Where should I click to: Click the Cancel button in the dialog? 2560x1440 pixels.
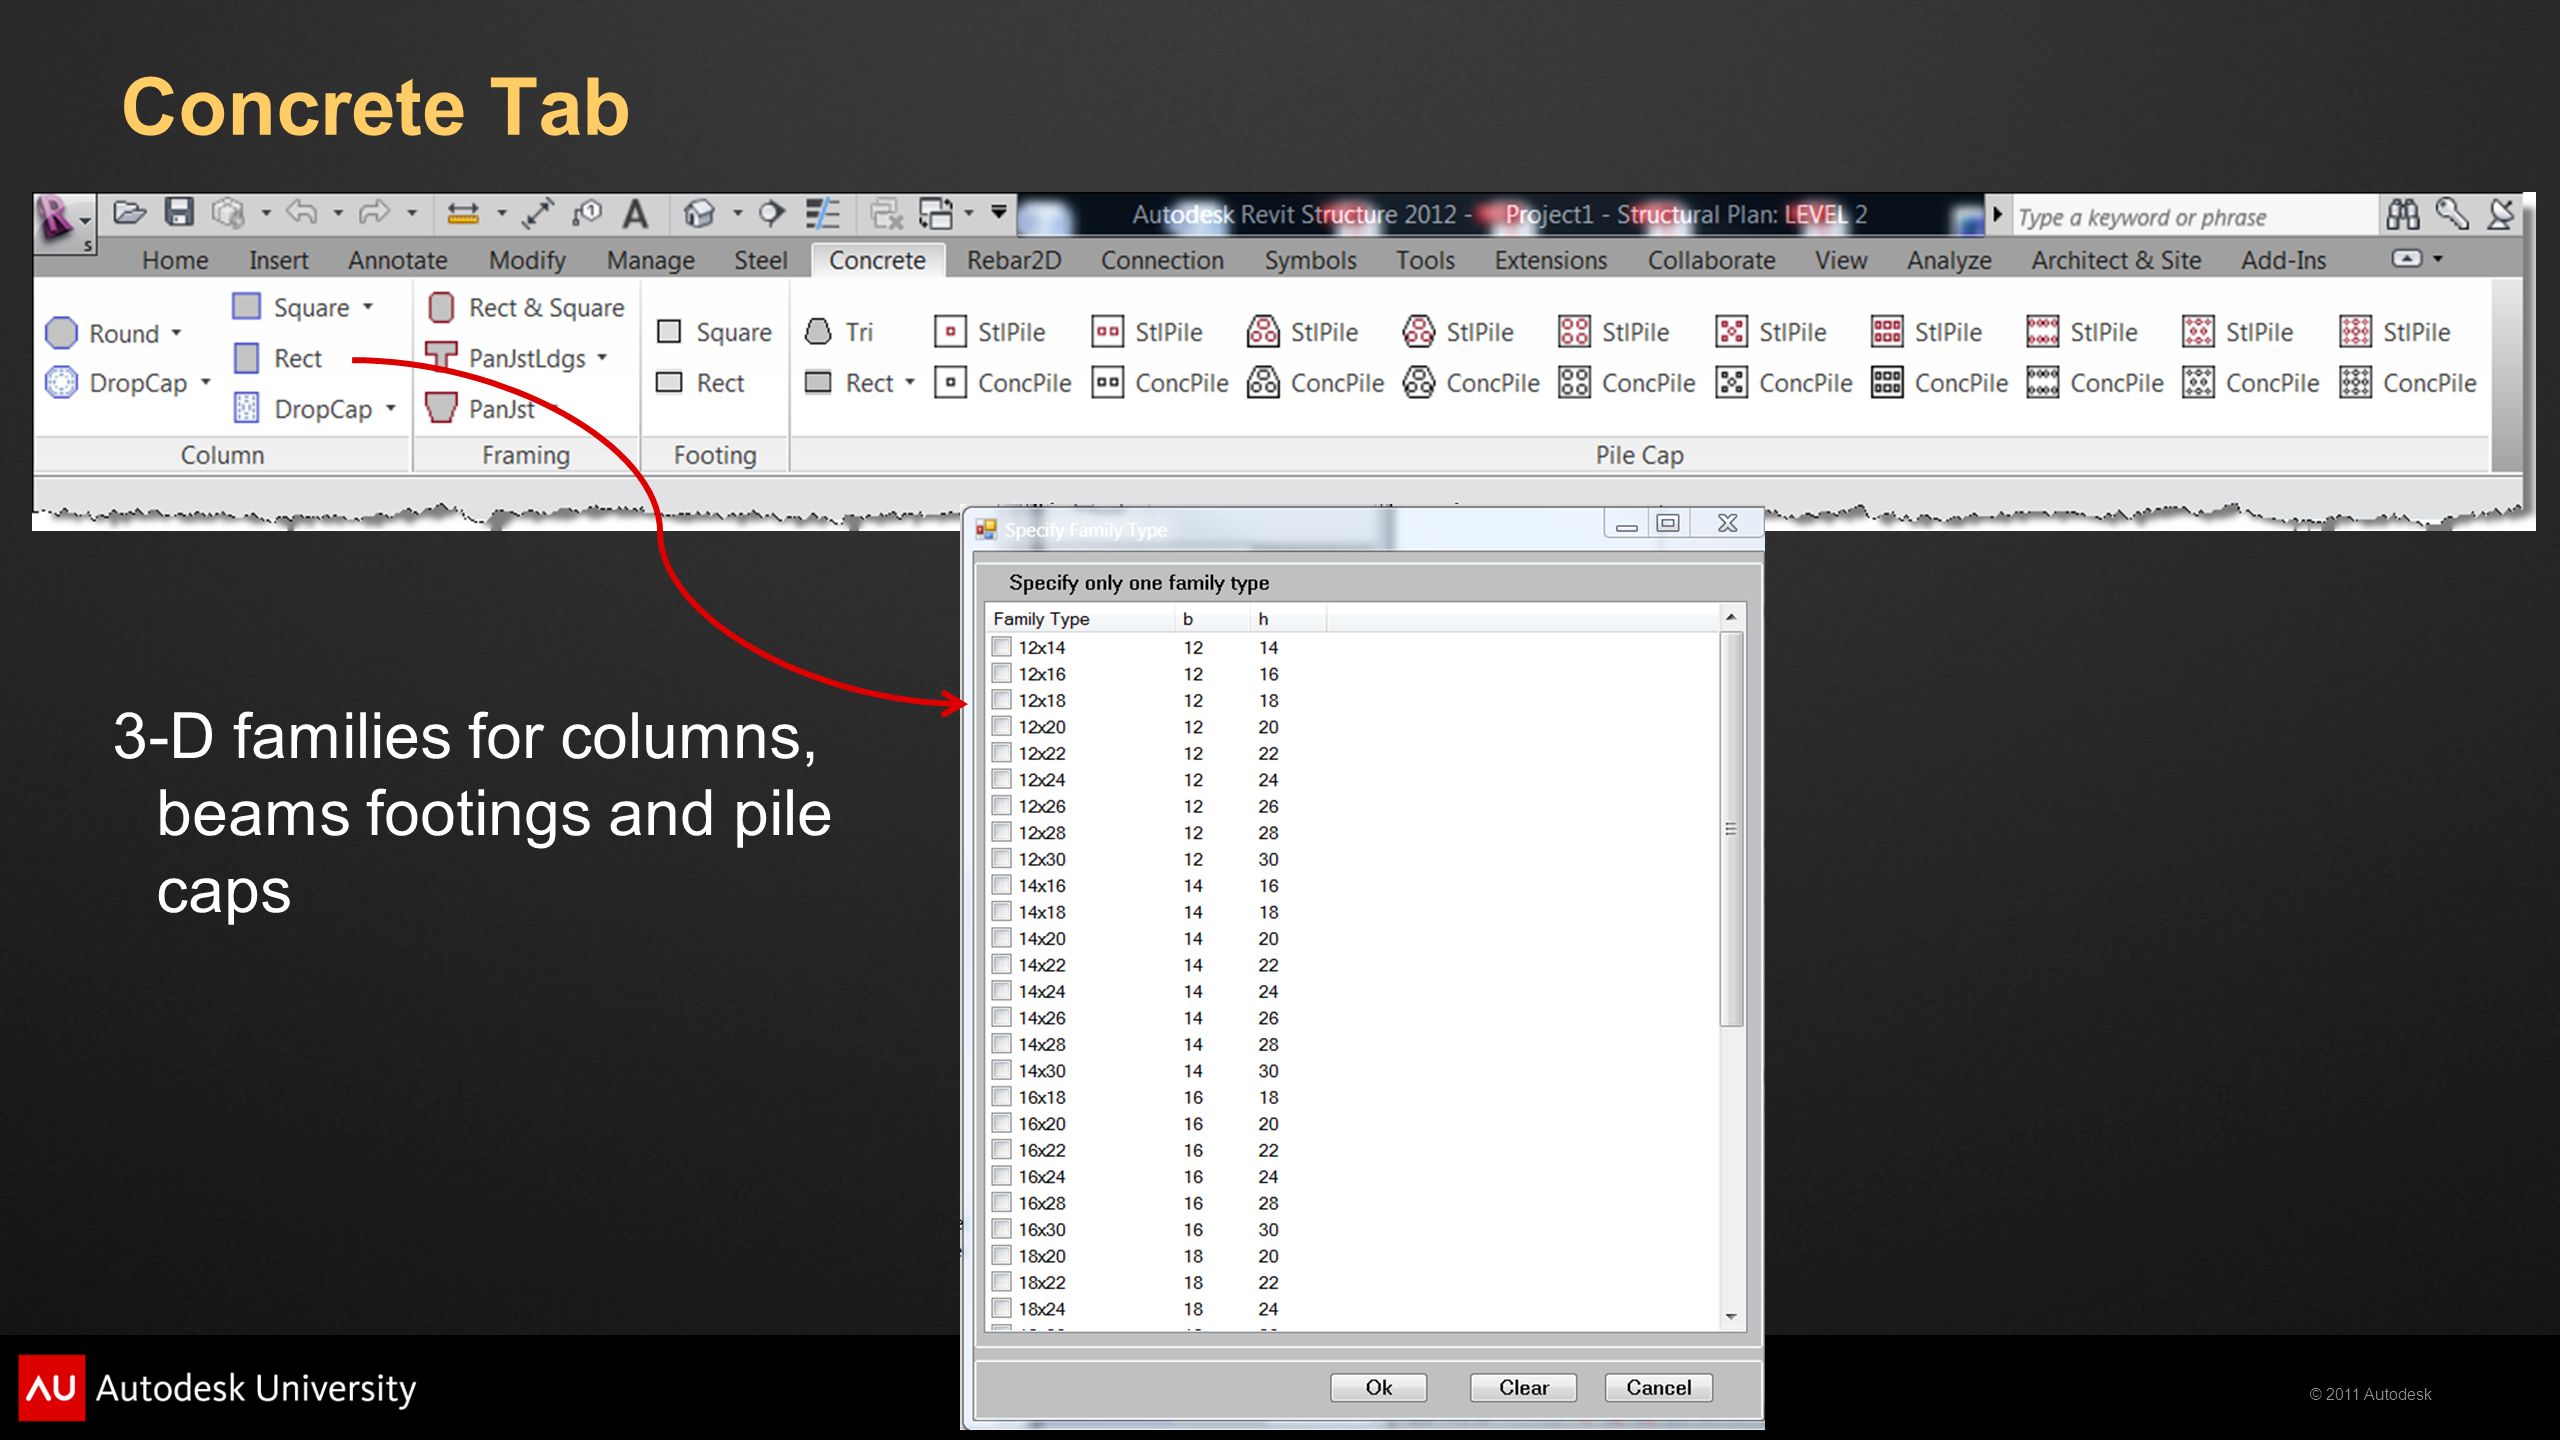1658,1387
